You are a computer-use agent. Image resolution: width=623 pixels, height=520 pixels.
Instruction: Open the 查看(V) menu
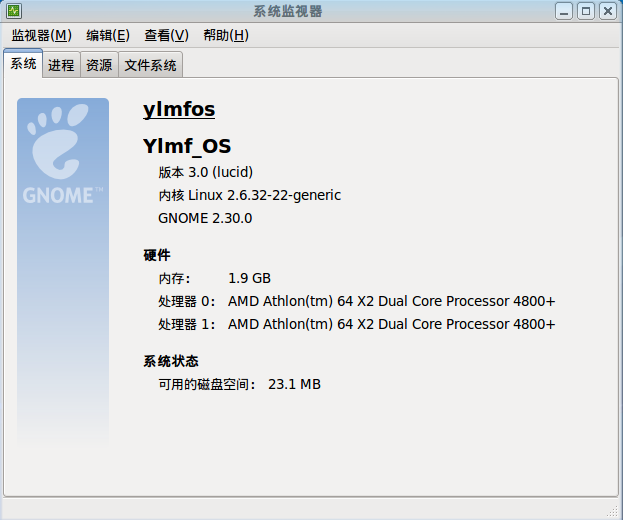[x=166, y=35]
